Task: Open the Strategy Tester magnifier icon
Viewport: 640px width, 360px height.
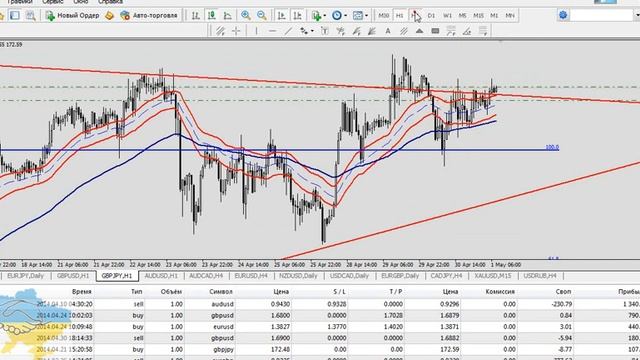Action: click(31, 16)
